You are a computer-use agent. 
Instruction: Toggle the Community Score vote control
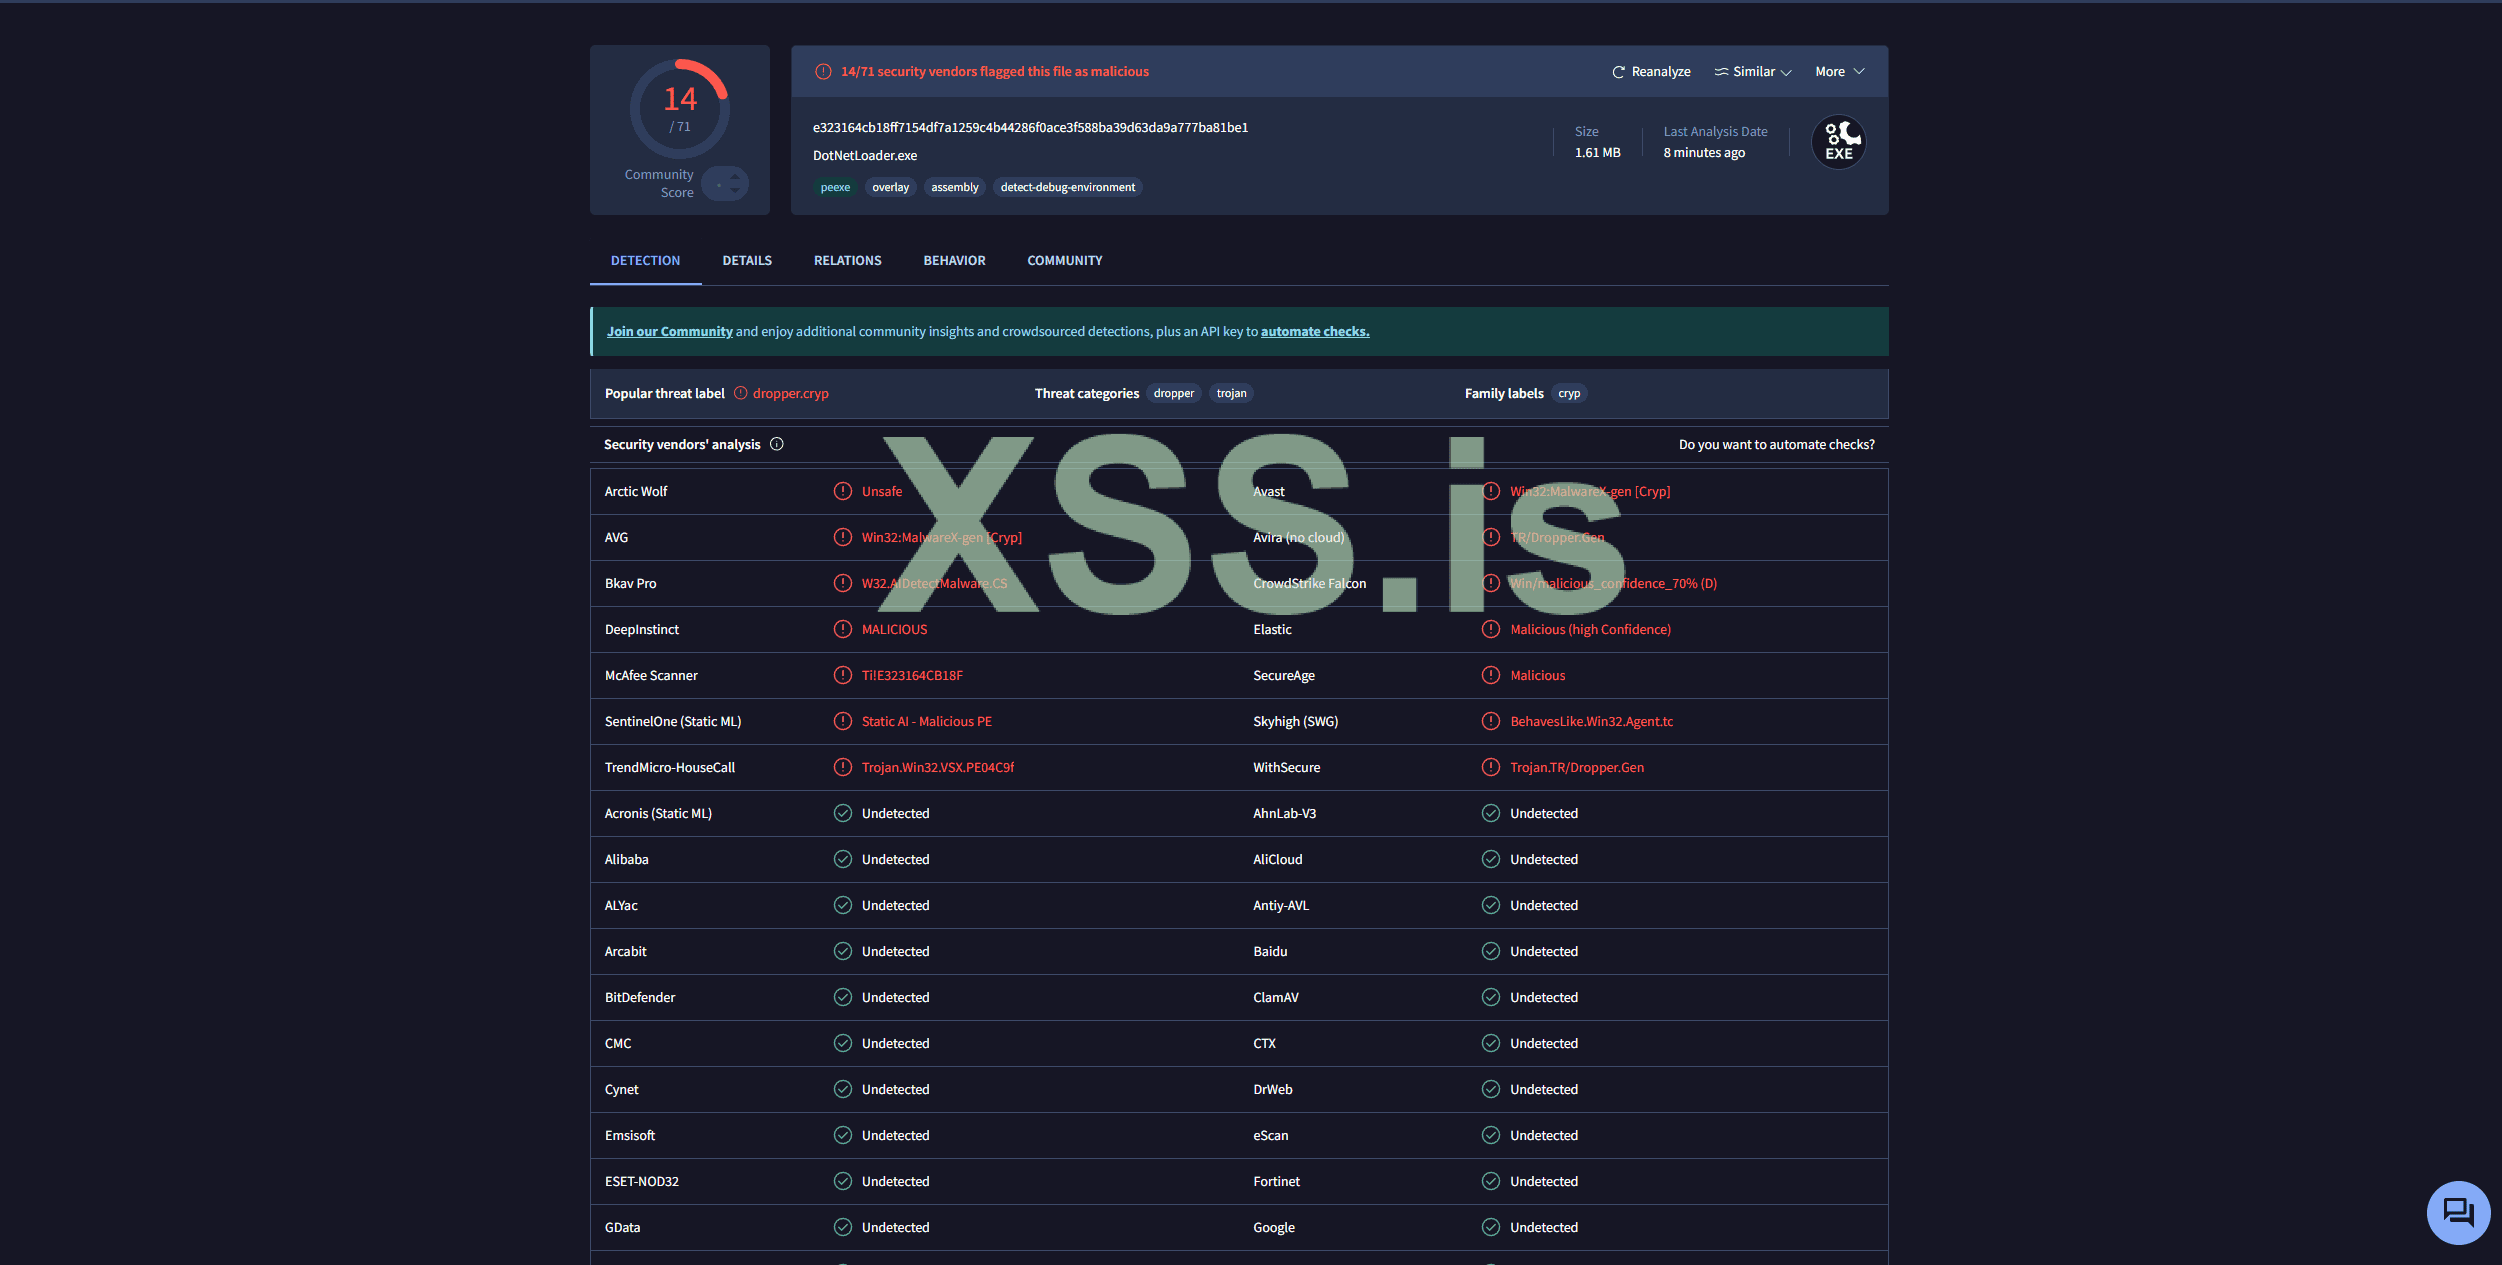[726, 184]
